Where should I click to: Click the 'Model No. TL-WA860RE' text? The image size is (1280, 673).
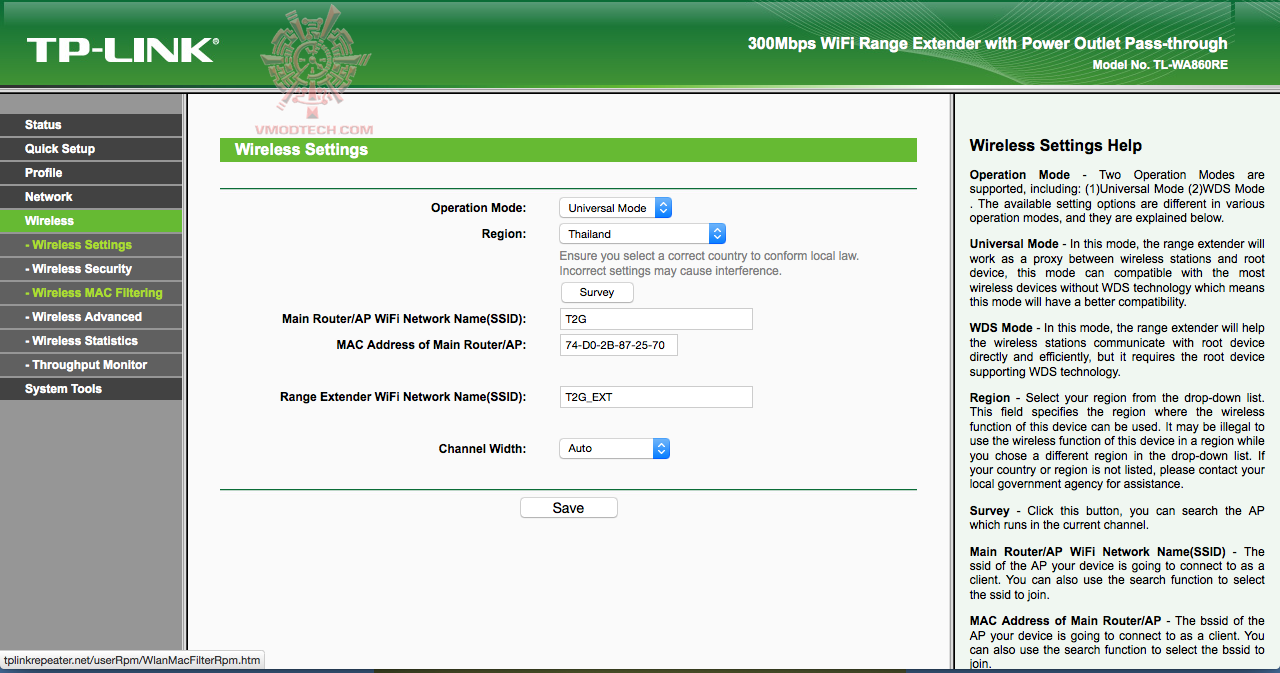click(1160, 65)
